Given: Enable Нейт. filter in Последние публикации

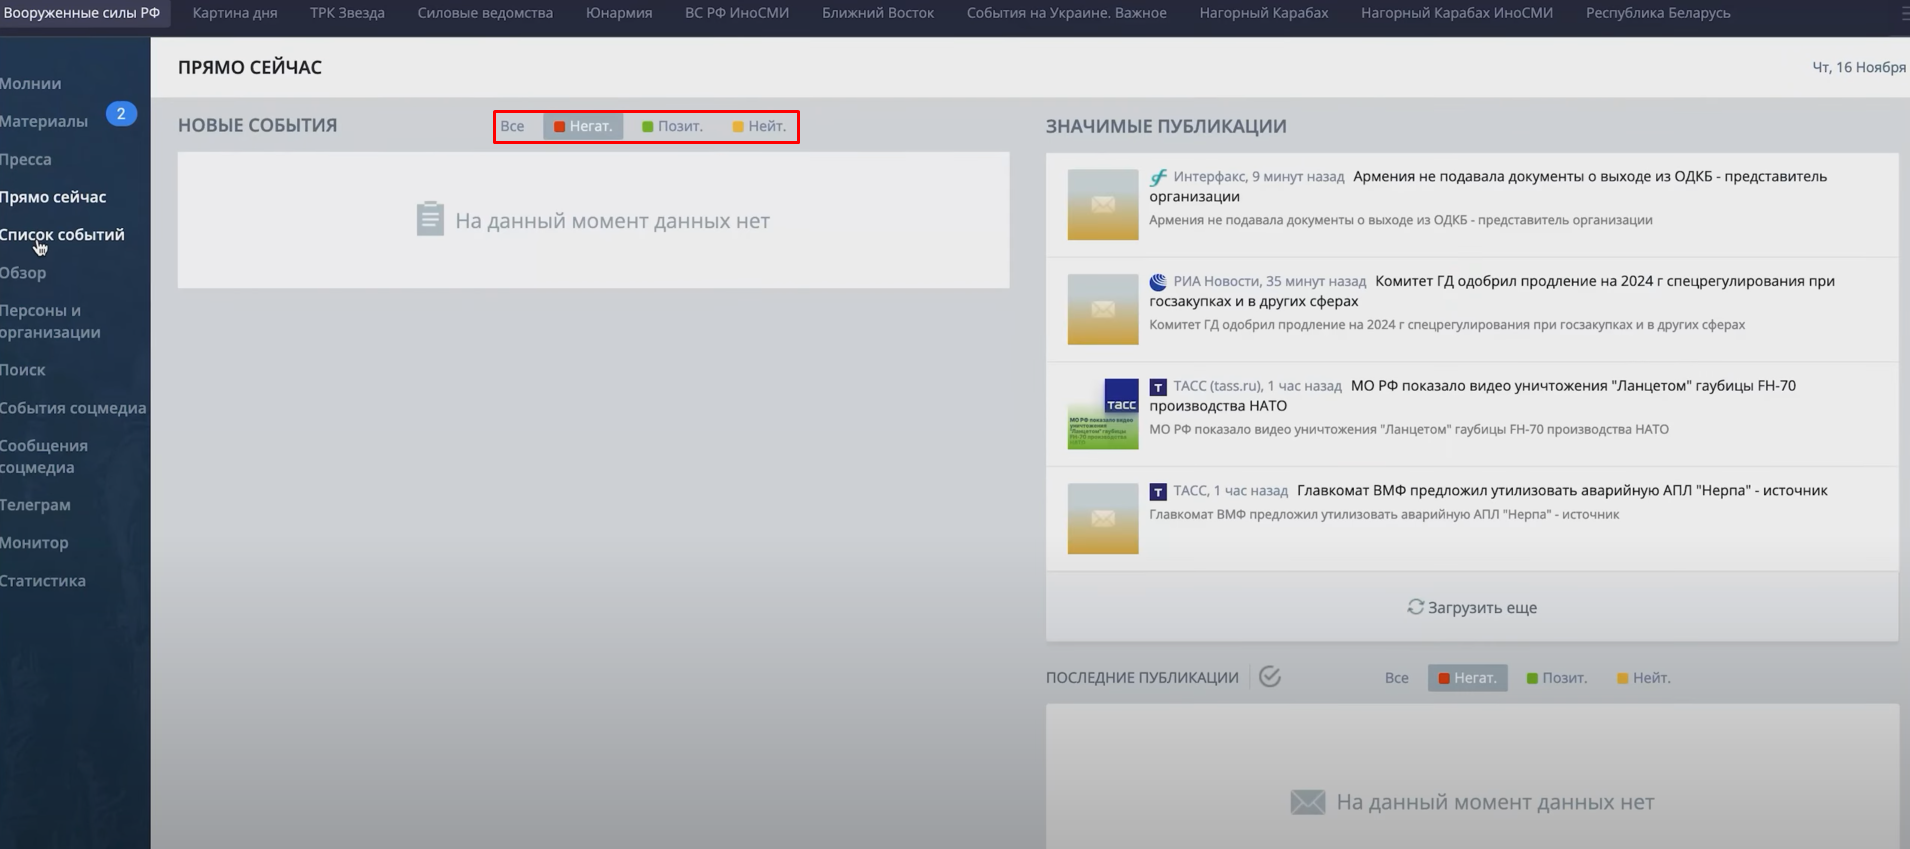Looking at the screenshot, I should pos(1643,678).
